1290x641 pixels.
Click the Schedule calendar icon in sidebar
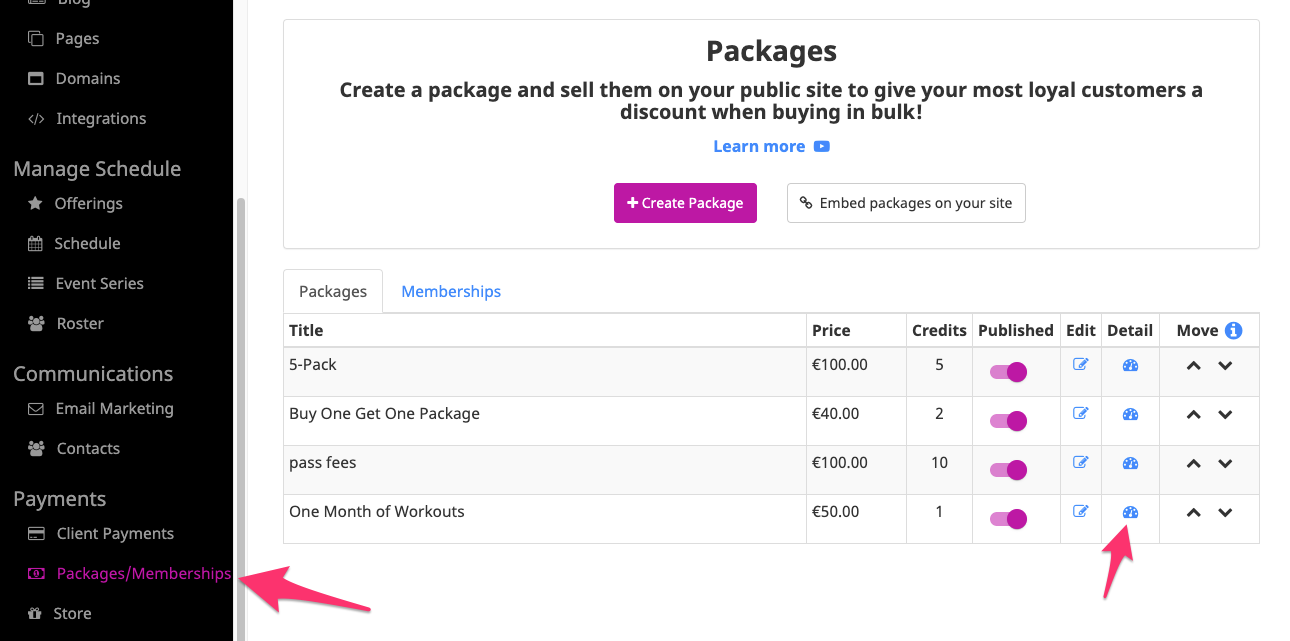click(x=37, y=243)
